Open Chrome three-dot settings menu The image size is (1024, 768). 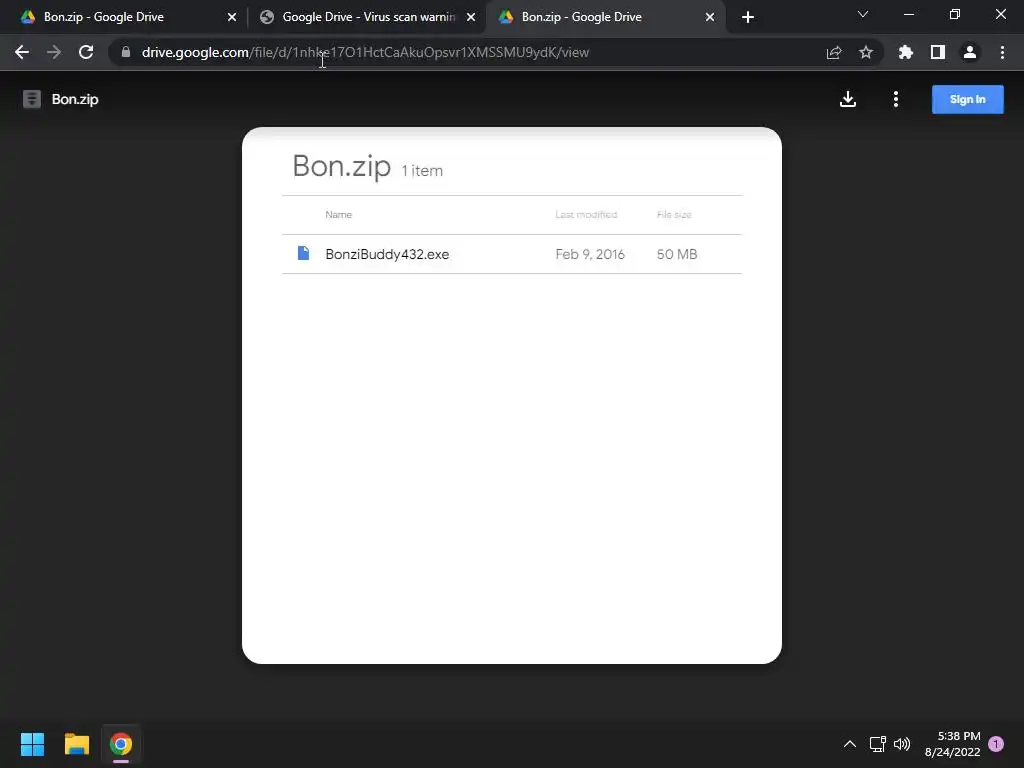(1002, 52)
